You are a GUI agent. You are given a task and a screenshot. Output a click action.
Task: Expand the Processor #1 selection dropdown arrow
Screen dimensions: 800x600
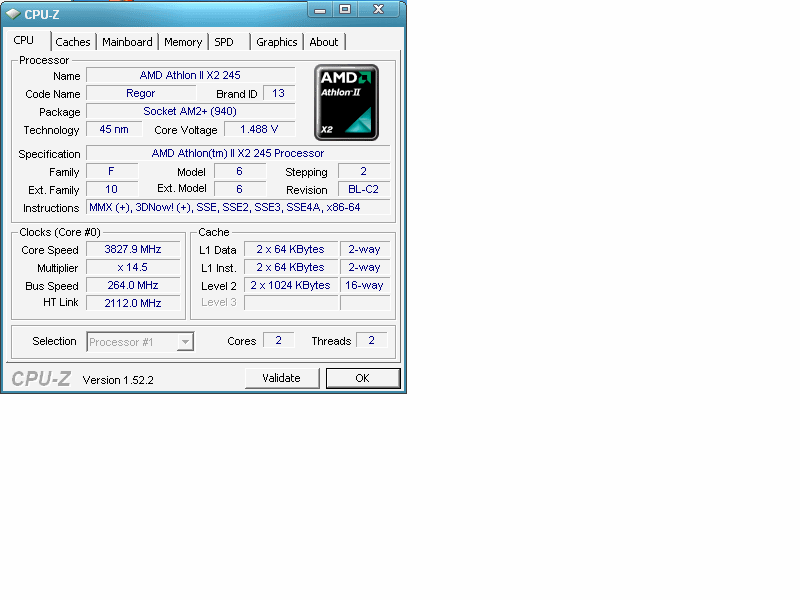click(185, 341)
